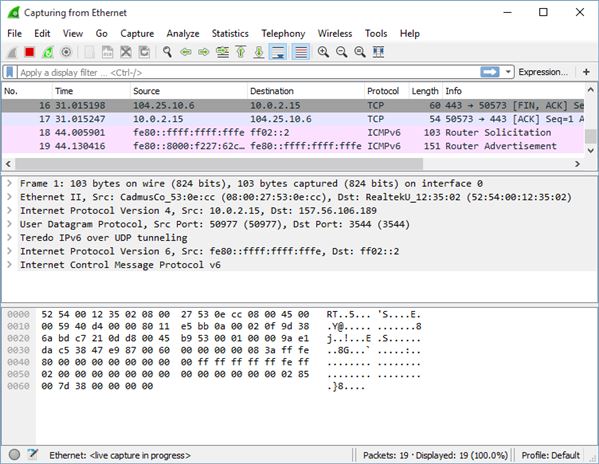Select packet 19 Router Advertisement row

pyautogui.click(x=293, y=146)
